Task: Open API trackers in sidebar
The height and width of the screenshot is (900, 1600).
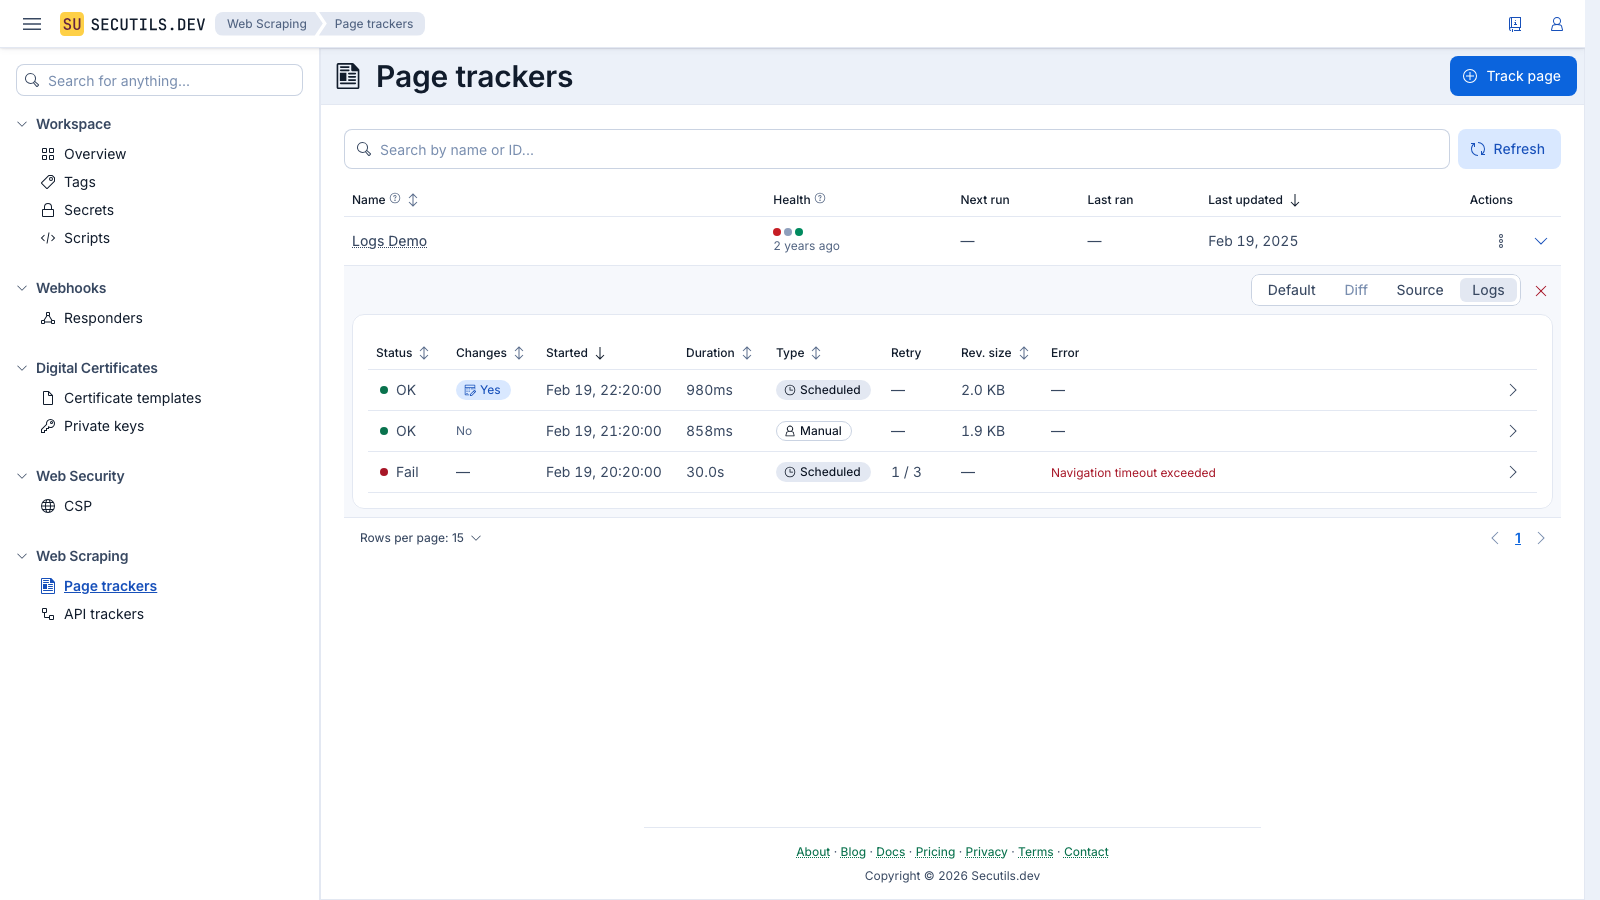Action: 104,614
